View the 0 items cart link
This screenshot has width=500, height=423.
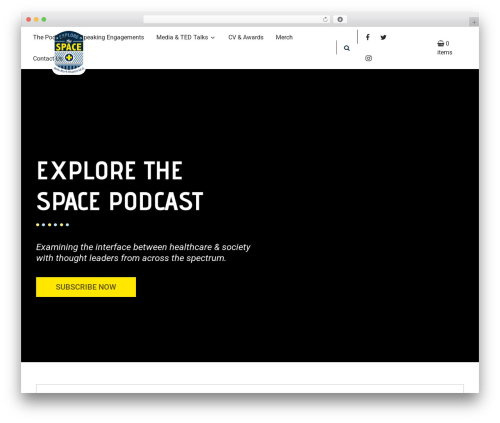445,48
